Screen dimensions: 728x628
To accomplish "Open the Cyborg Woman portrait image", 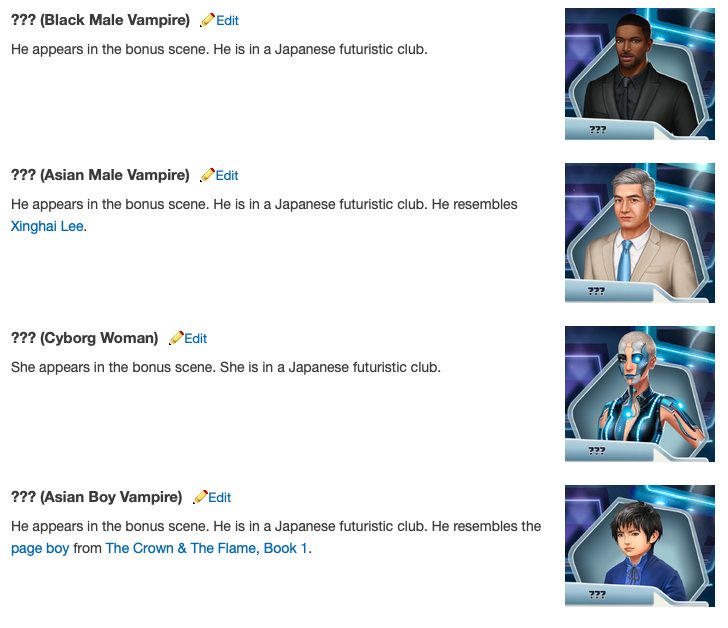I will (x=640, y=394).
